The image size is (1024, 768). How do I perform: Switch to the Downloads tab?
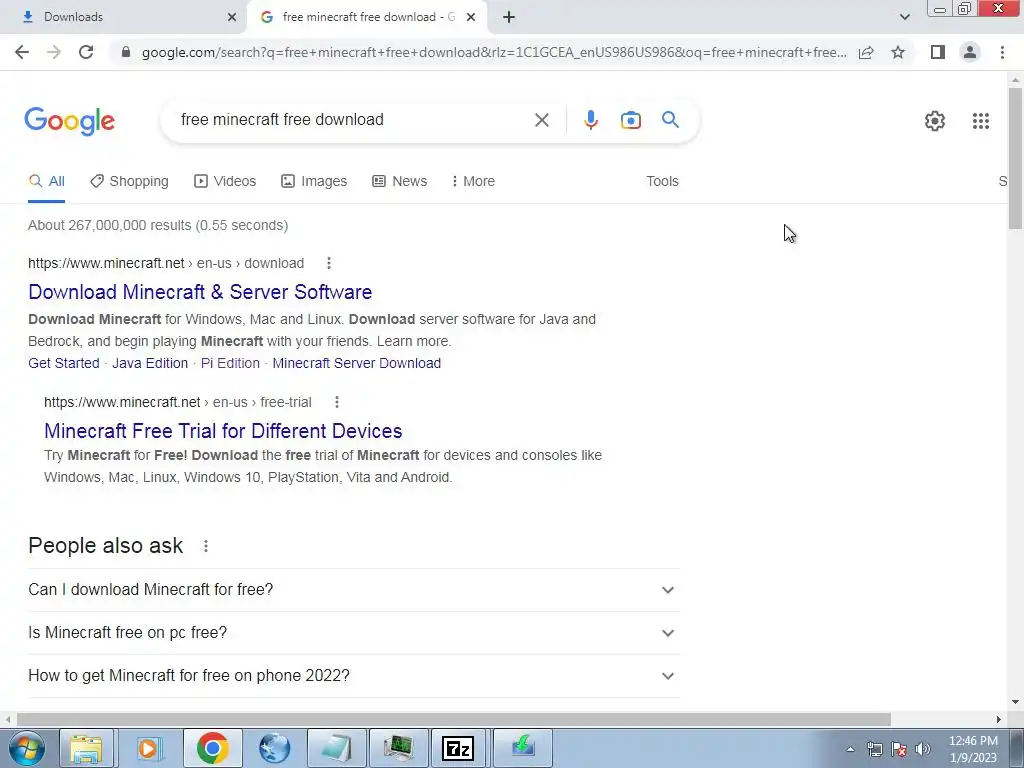pos(124,17)
